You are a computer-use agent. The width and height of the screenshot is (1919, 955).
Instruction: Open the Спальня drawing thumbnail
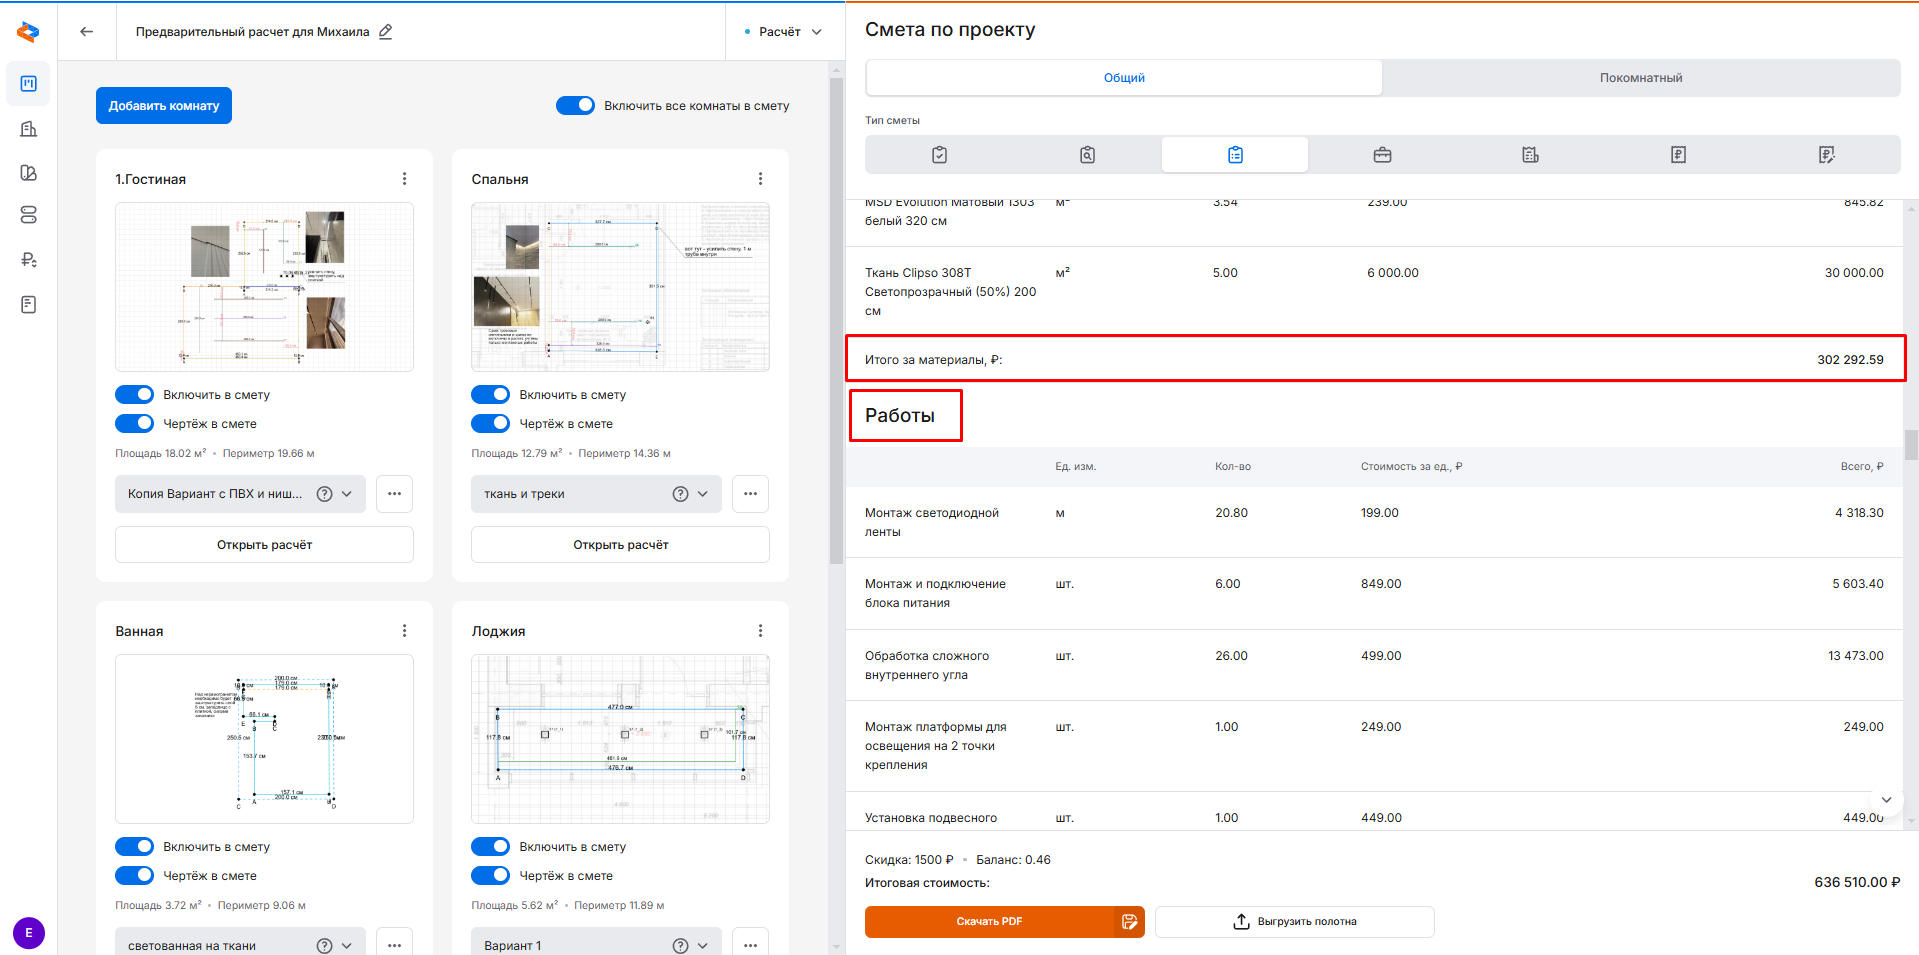click(620, 287)
